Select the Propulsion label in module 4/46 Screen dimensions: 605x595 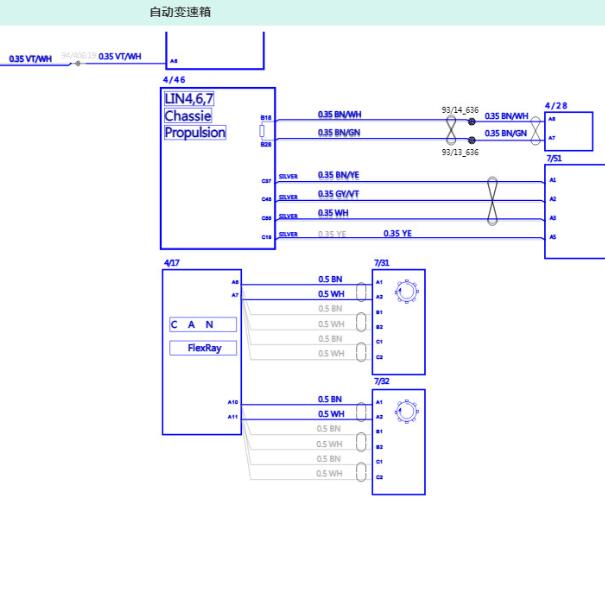click(x=195, y=132)
